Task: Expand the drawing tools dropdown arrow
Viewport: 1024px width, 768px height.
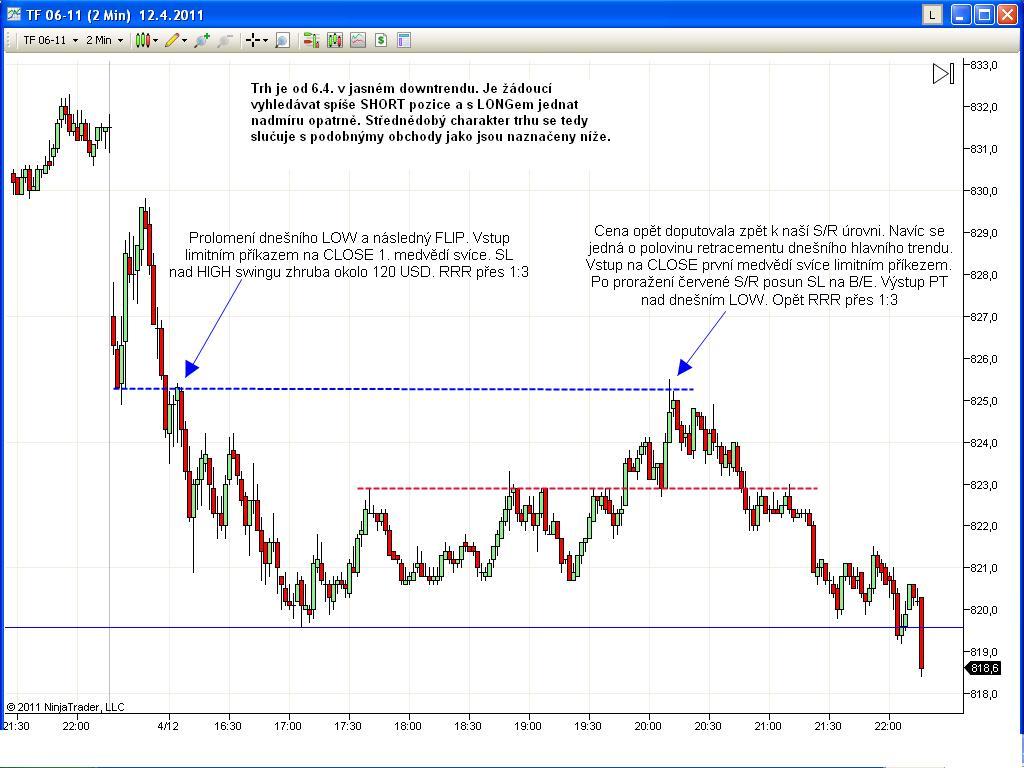Action: [x=185, y=40]
